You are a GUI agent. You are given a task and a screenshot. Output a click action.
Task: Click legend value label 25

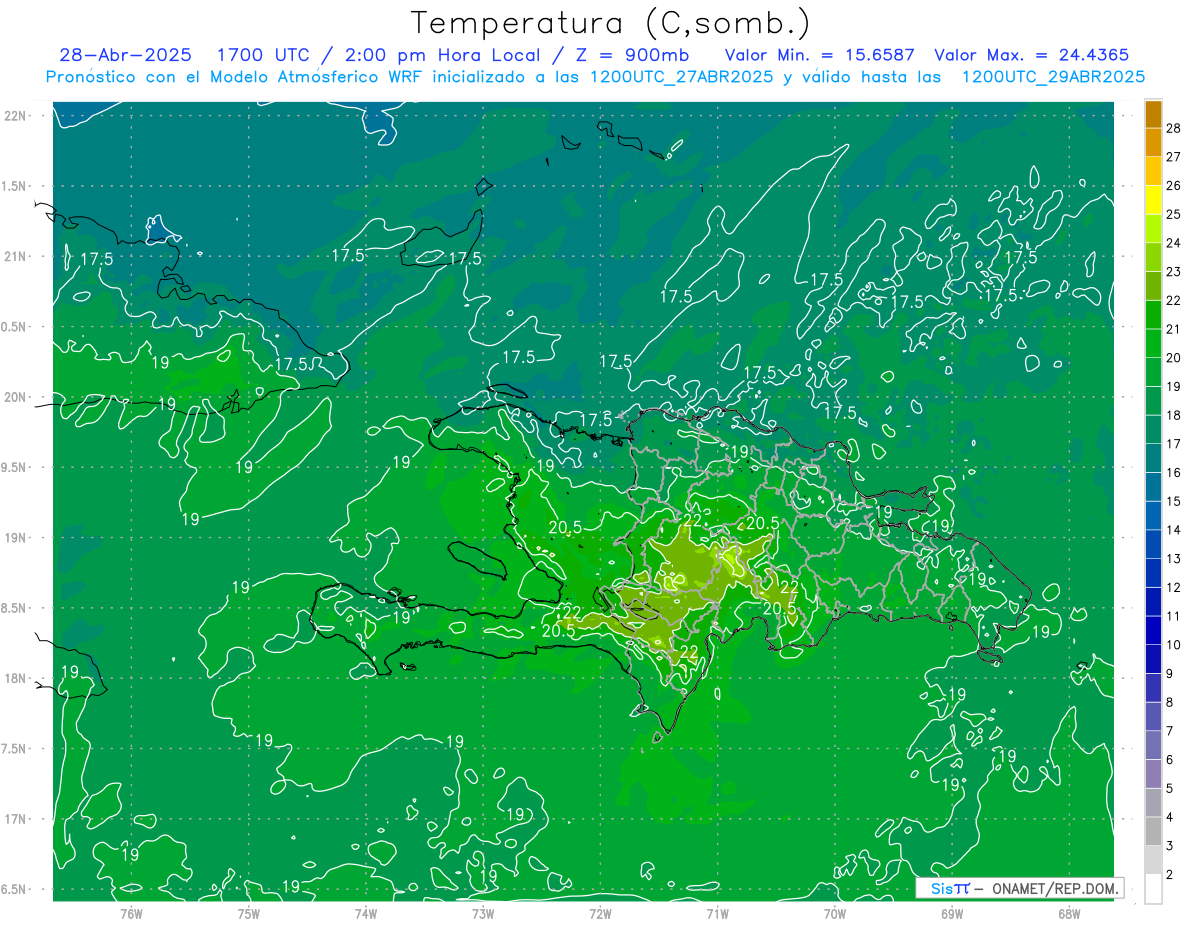(x=1174, y=214)
